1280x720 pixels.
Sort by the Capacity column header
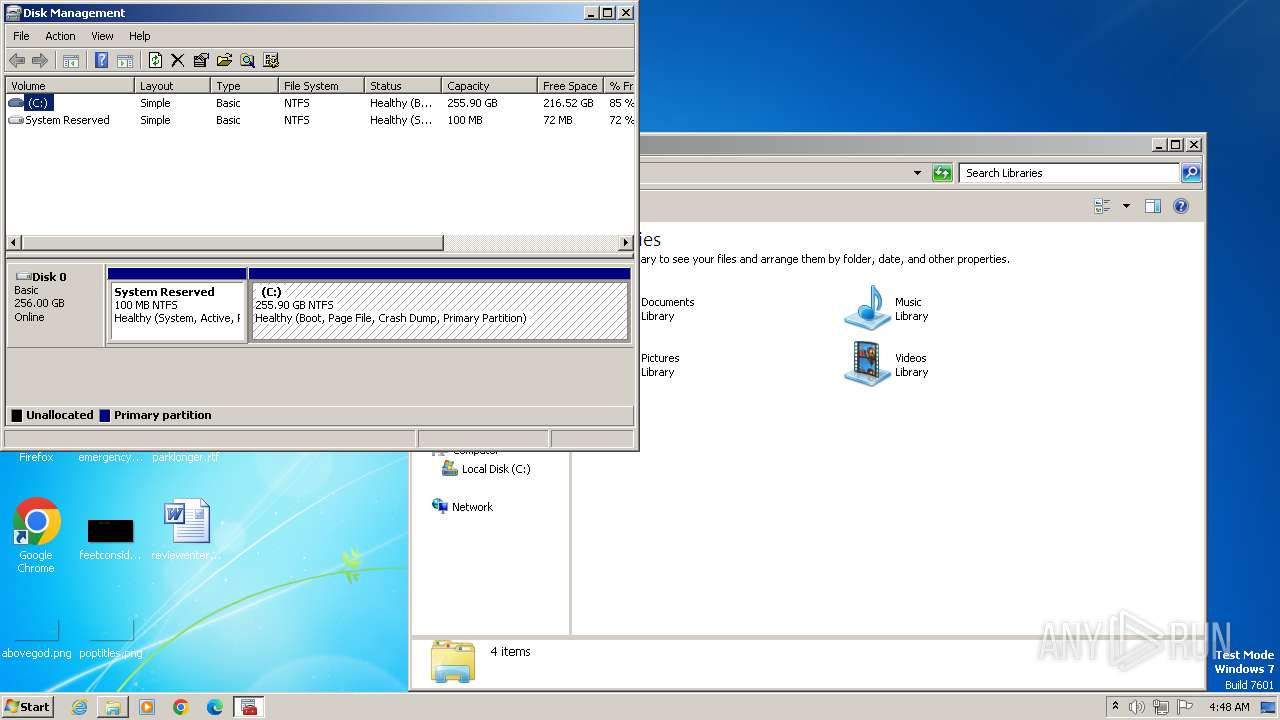(x=489, y=86)
